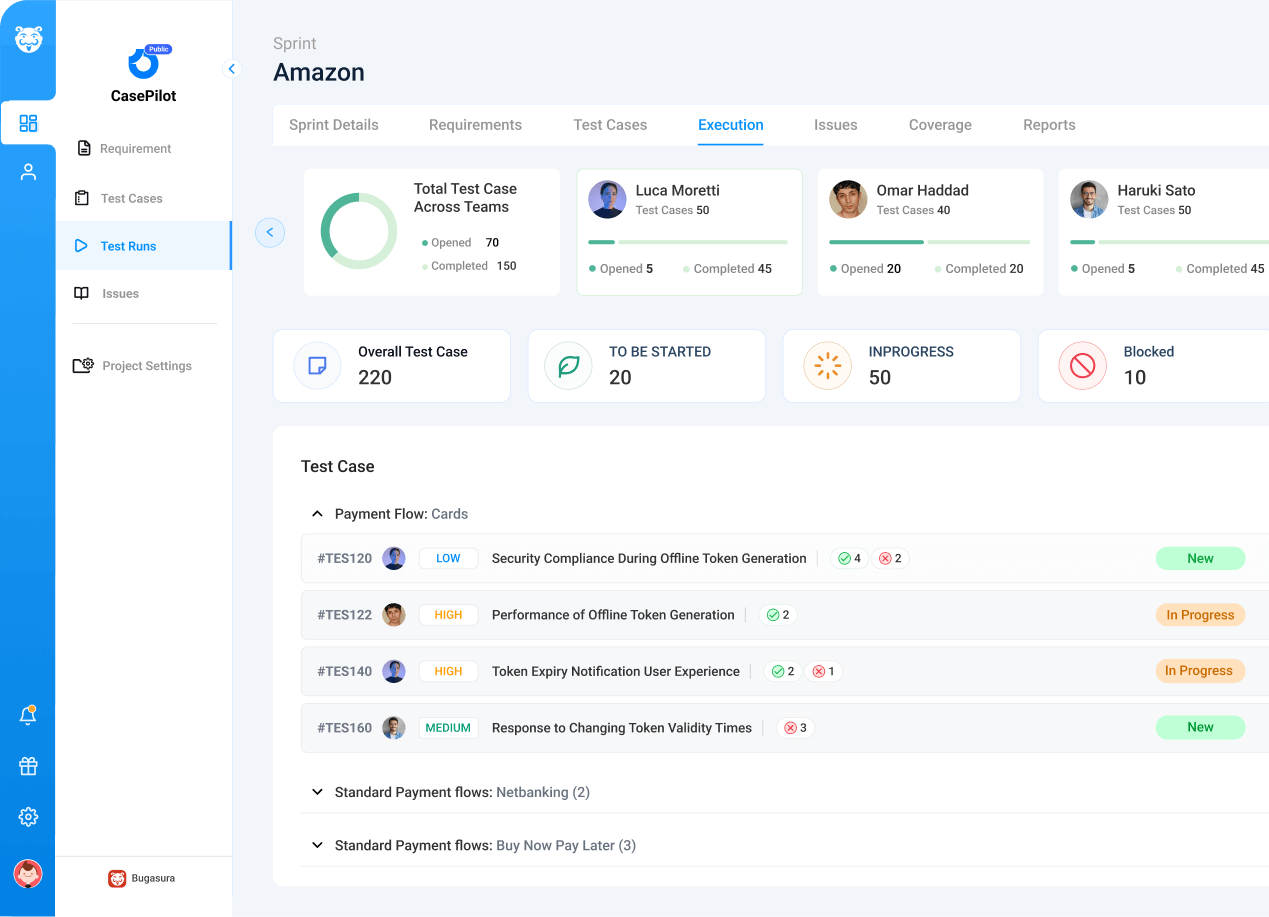
Task: Open the user profile icon in blue rail
Action: 28,172
